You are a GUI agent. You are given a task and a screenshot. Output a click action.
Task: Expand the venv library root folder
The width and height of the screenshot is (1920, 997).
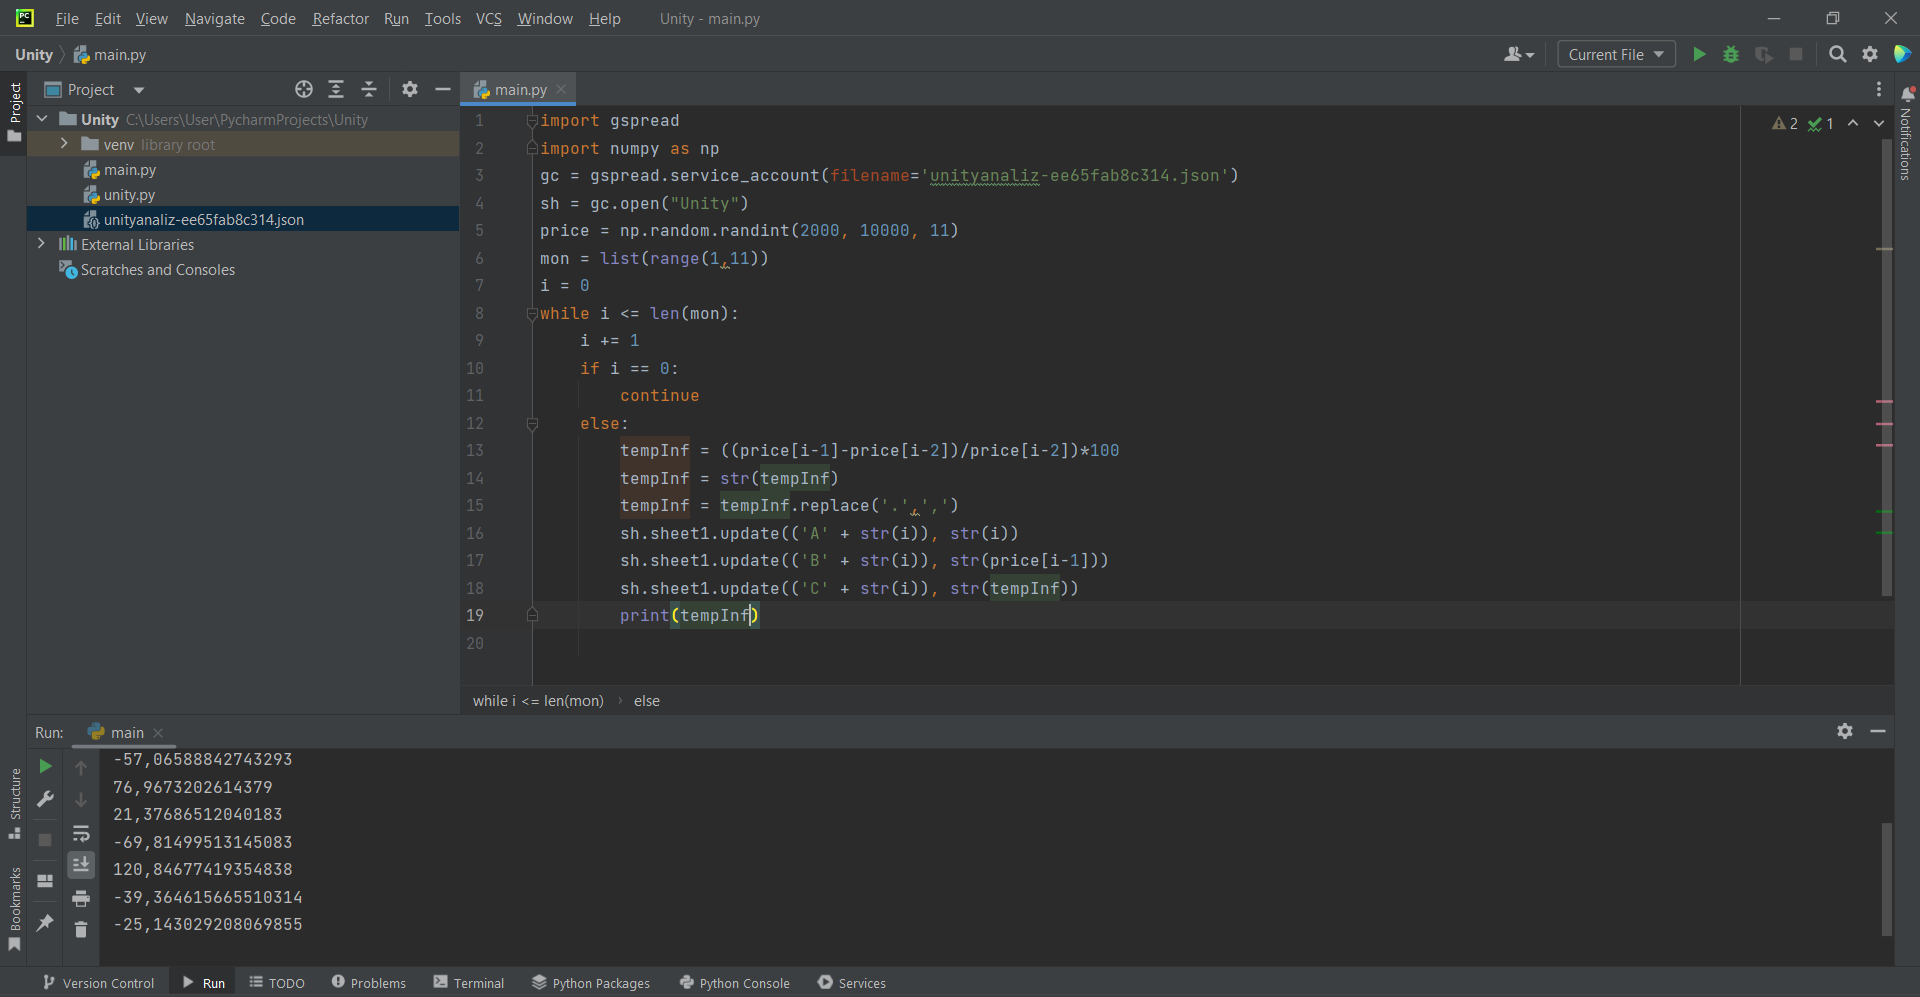pyautogui.click(x=64, y=144)
